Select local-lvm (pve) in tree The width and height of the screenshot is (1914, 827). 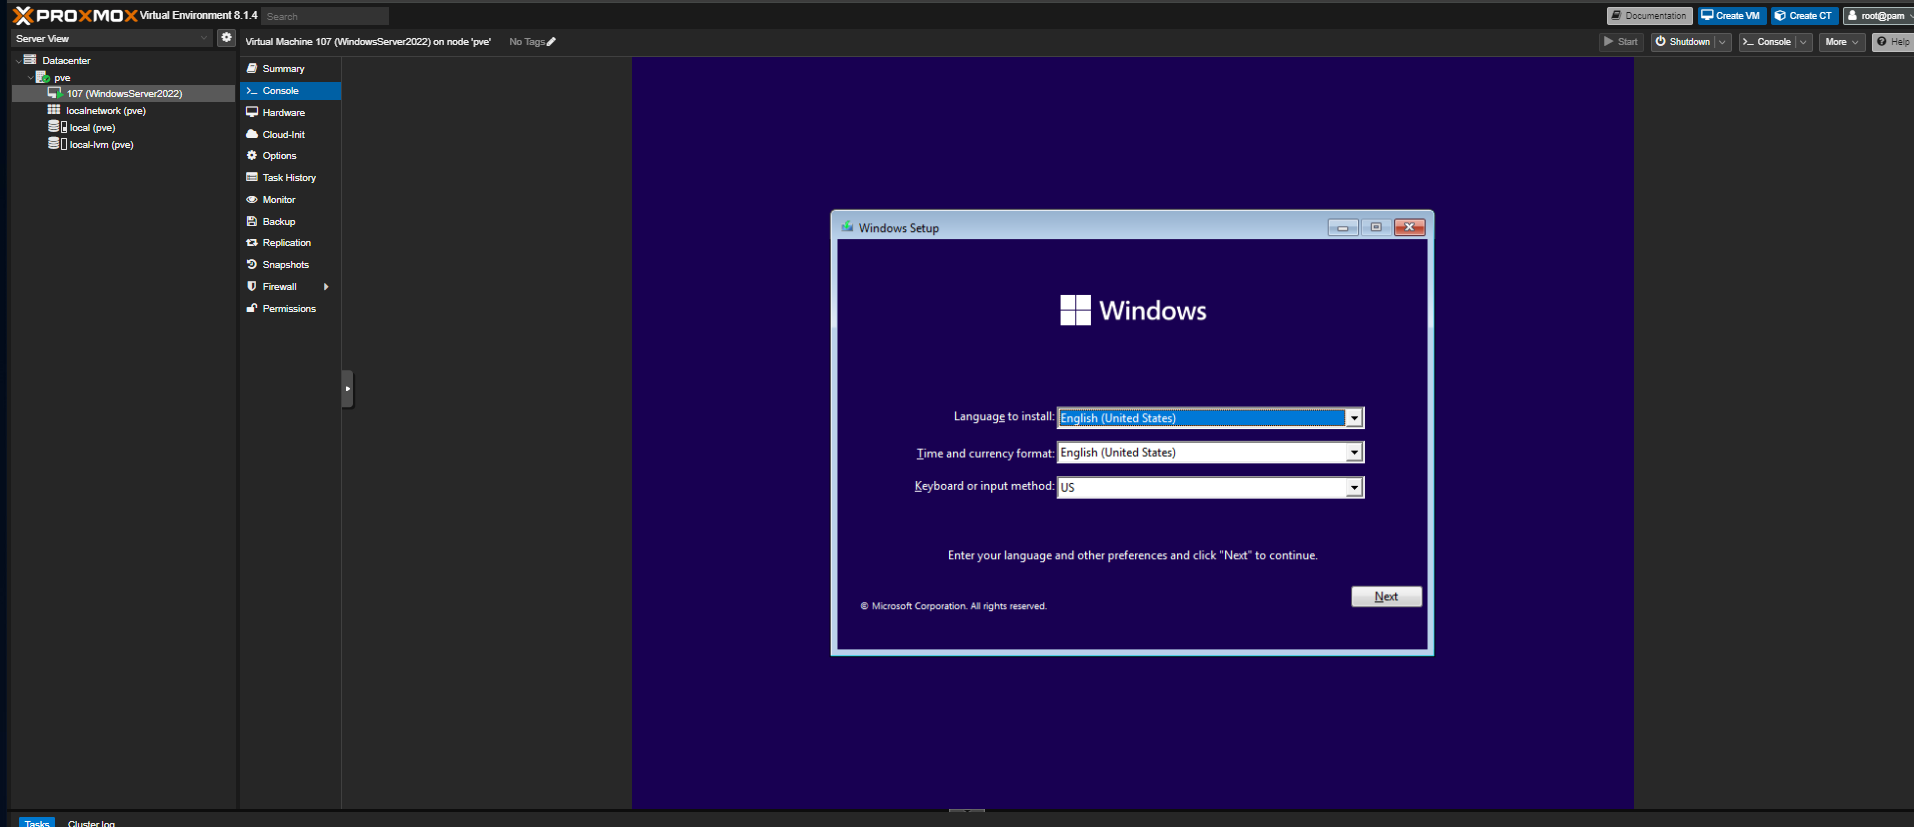pos(101,144)
